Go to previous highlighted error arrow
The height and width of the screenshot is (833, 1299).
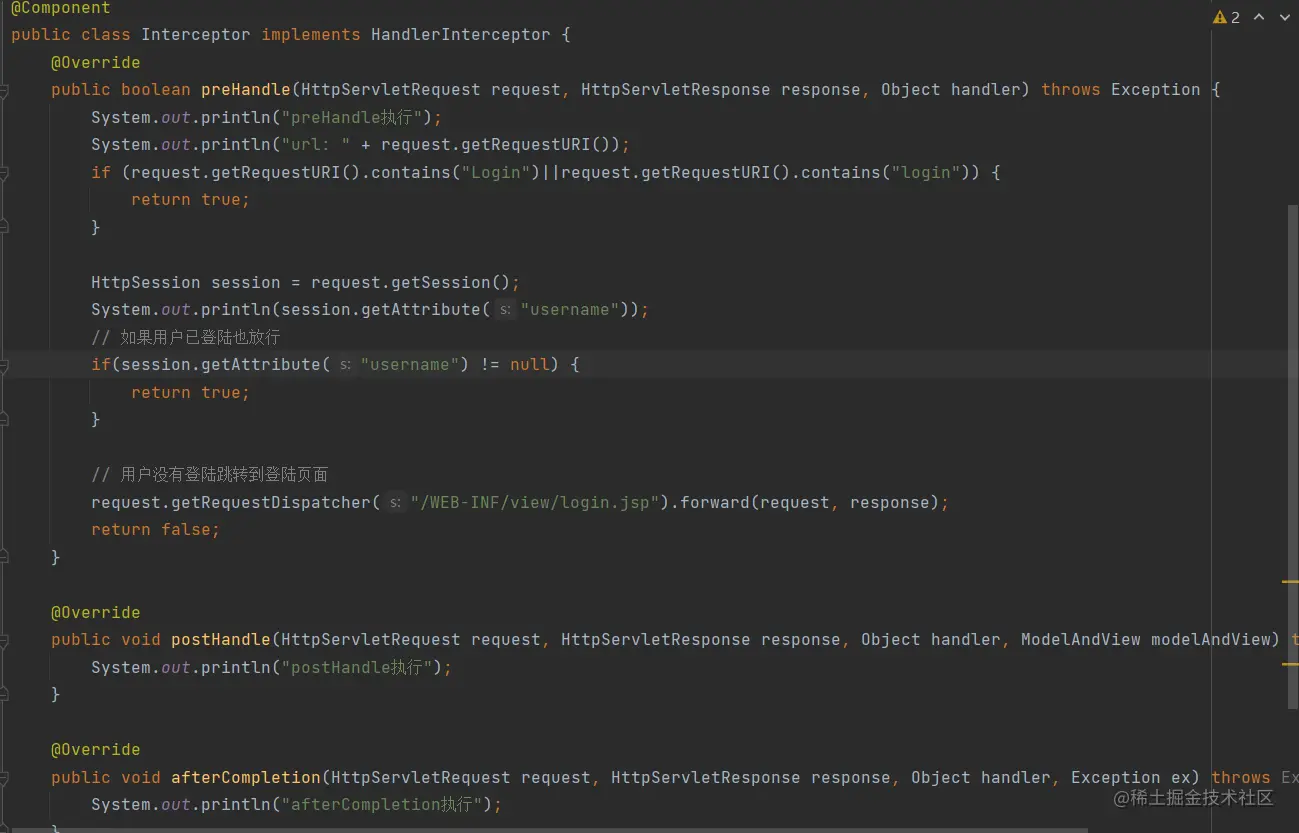click(x=1259, y=17)
